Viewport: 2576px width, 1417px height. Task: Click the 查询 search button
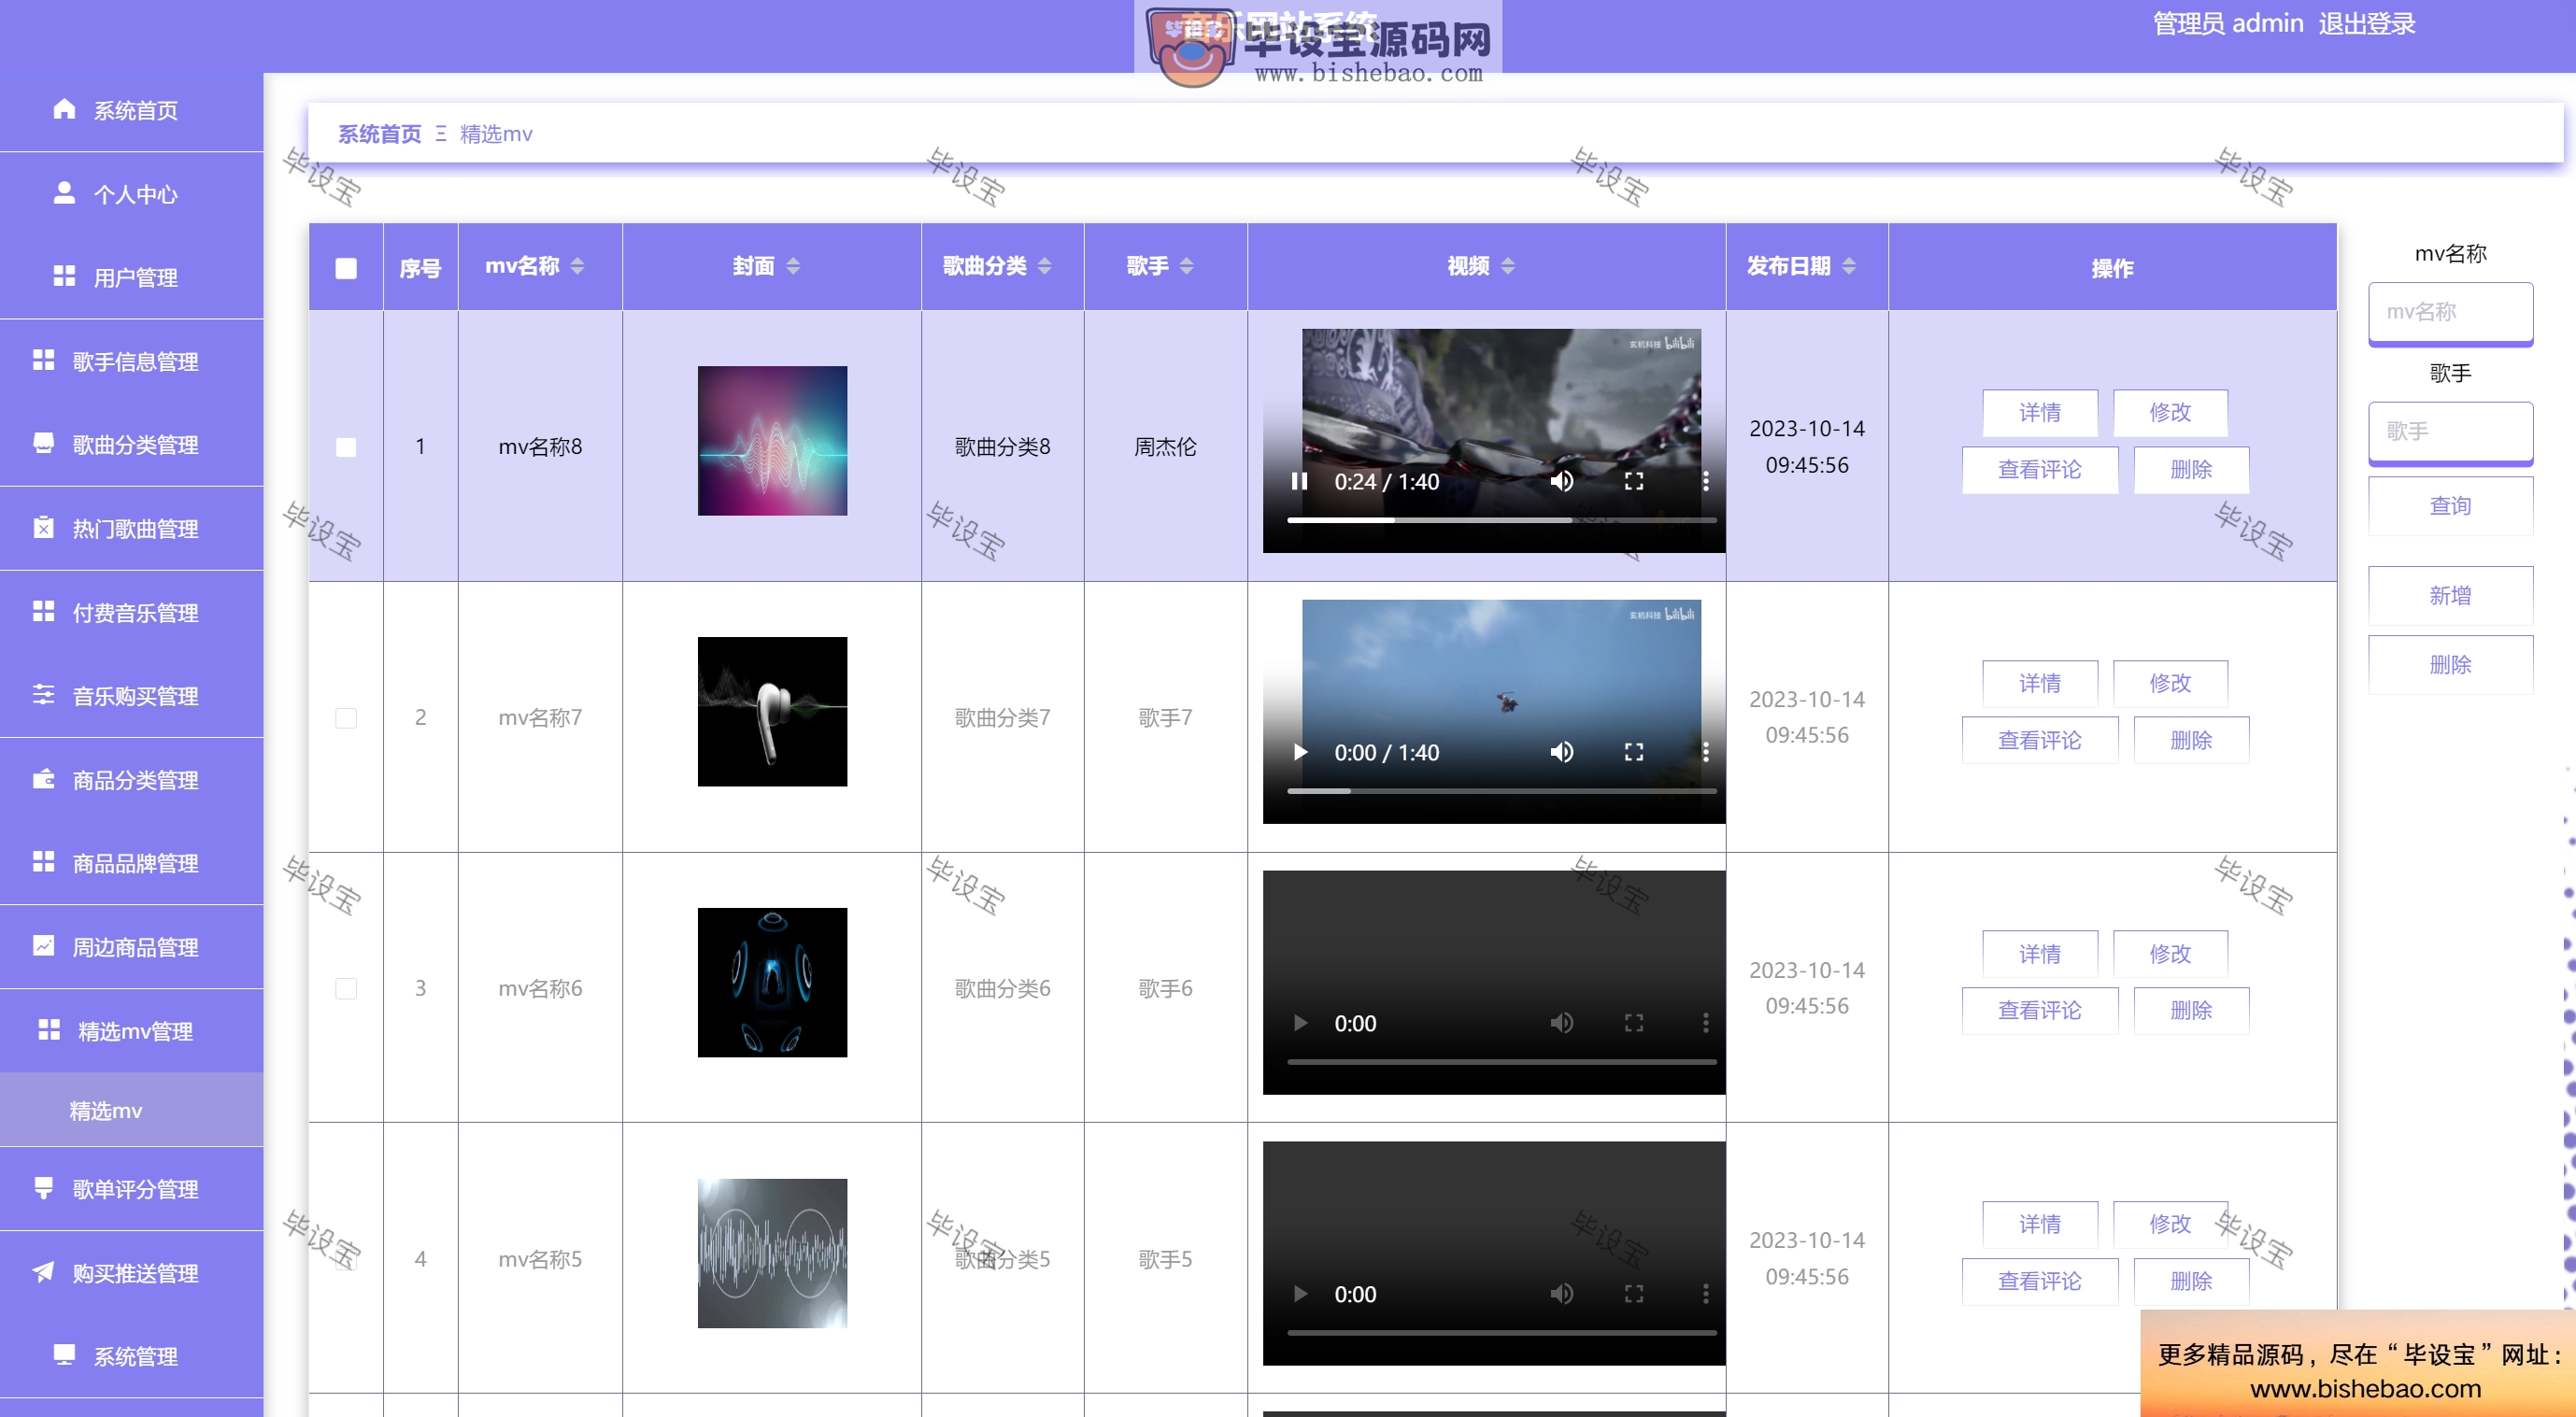(2450, 506)
